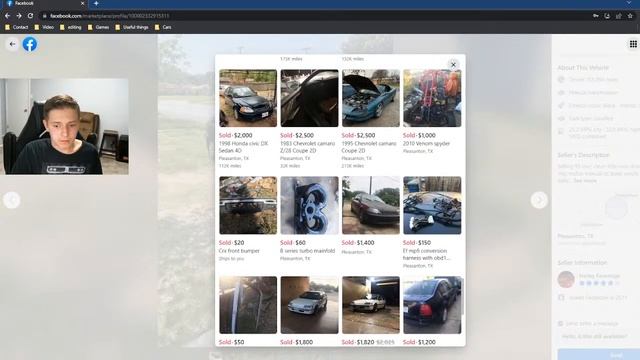The height and width of the screenshot is (360, 640).
Task: Click the 1995 Chevrolet camaro Coupe title
Action: pyautogui.click(x=369, y=147)
